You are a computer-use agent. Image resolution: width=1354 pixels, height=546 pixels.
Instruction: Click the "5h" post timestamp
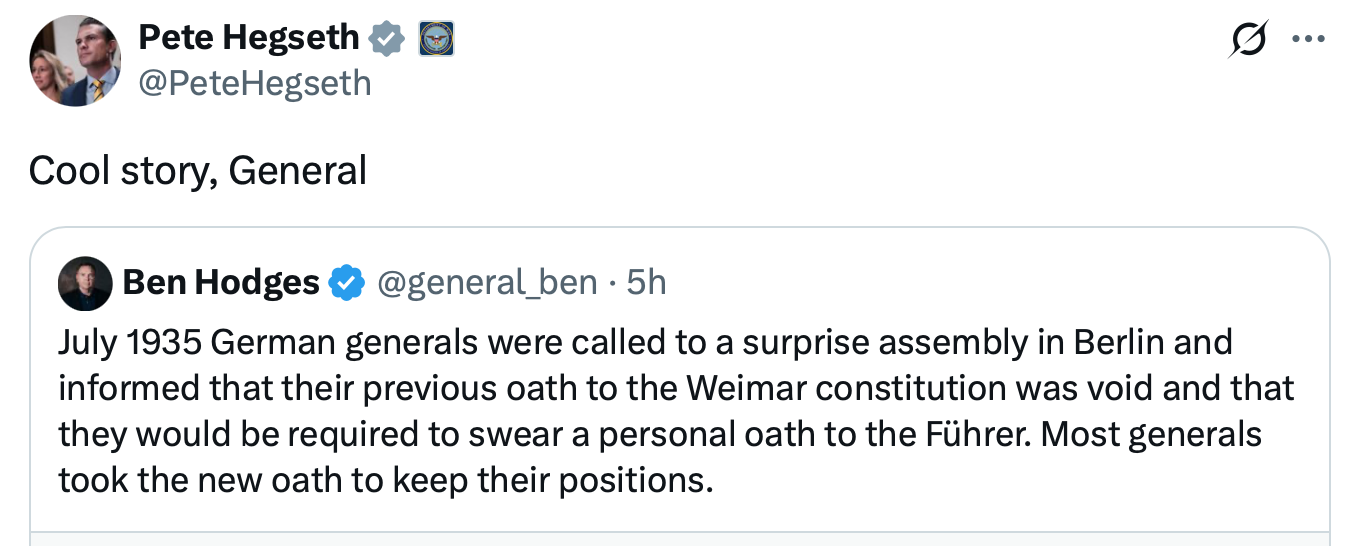pos(646,284)
